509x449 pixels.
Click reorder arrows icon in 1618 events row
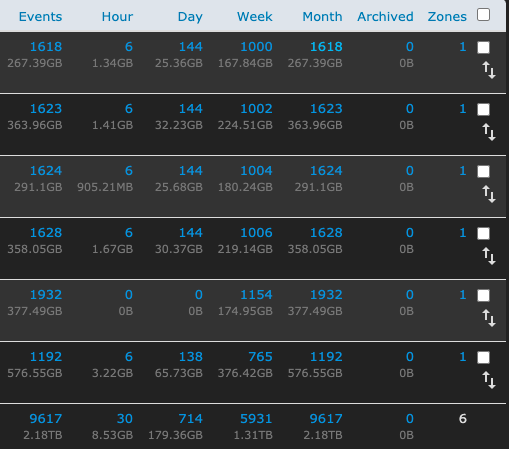click(489, 70)
